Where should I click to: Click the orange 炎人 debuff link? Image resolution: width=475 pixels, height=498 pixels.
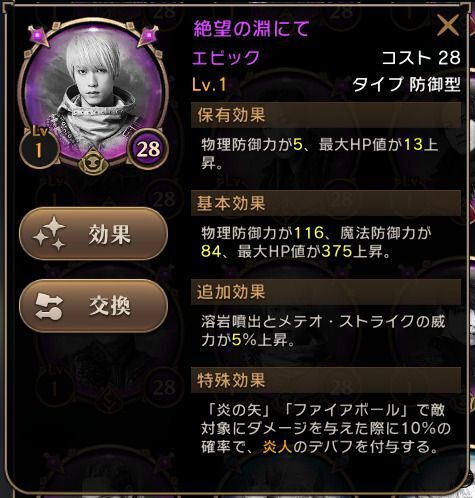click(277, 447)
